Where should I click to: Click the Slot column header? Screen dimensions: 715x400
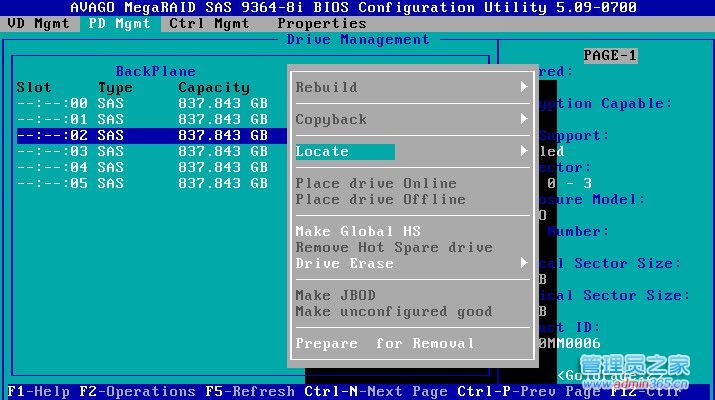(34, 88)
